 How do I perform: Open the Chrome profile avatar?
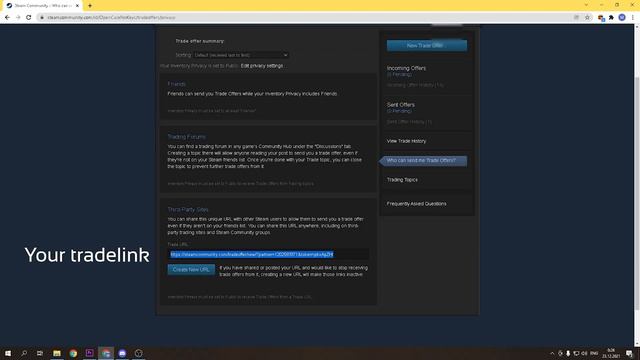click(622, 18)
